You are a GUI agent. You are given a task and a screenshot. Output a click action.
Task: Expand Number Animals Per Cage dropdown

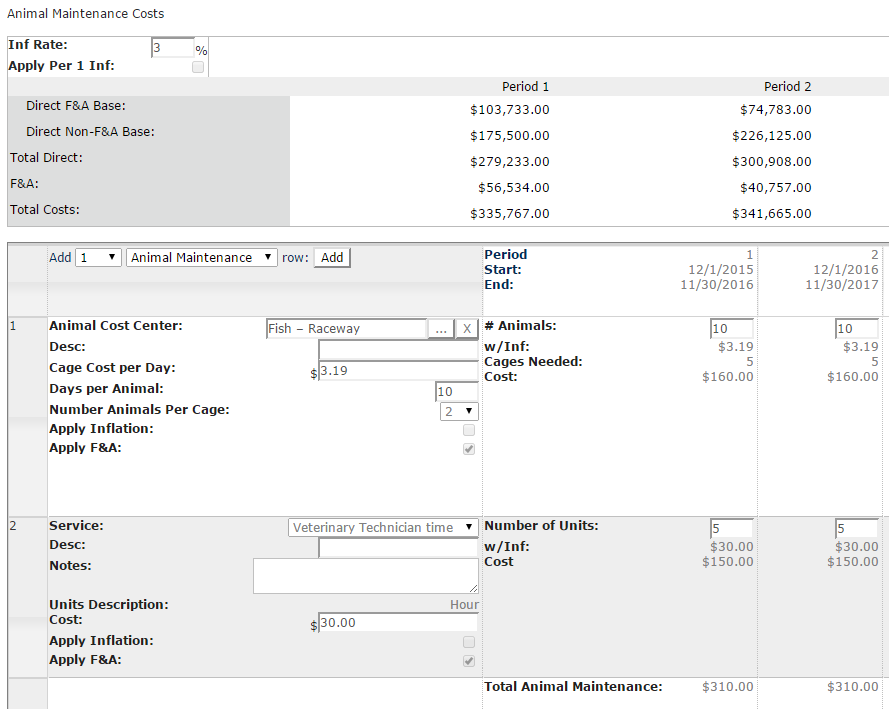point(459,411)
